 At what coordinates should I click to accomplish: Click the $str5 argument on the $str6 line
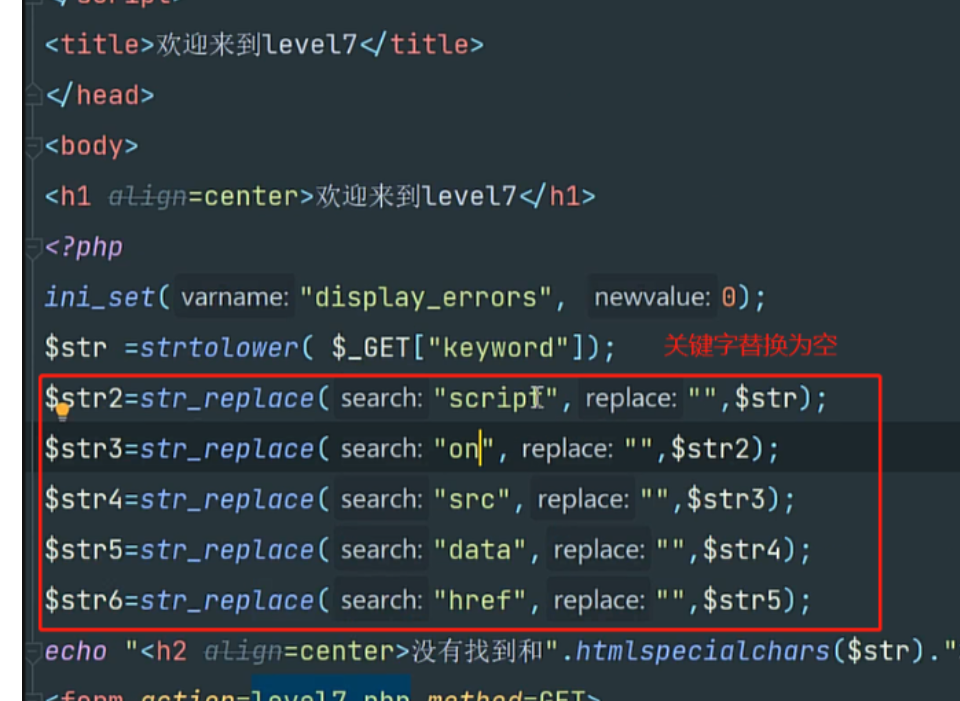tap(741, 601)
